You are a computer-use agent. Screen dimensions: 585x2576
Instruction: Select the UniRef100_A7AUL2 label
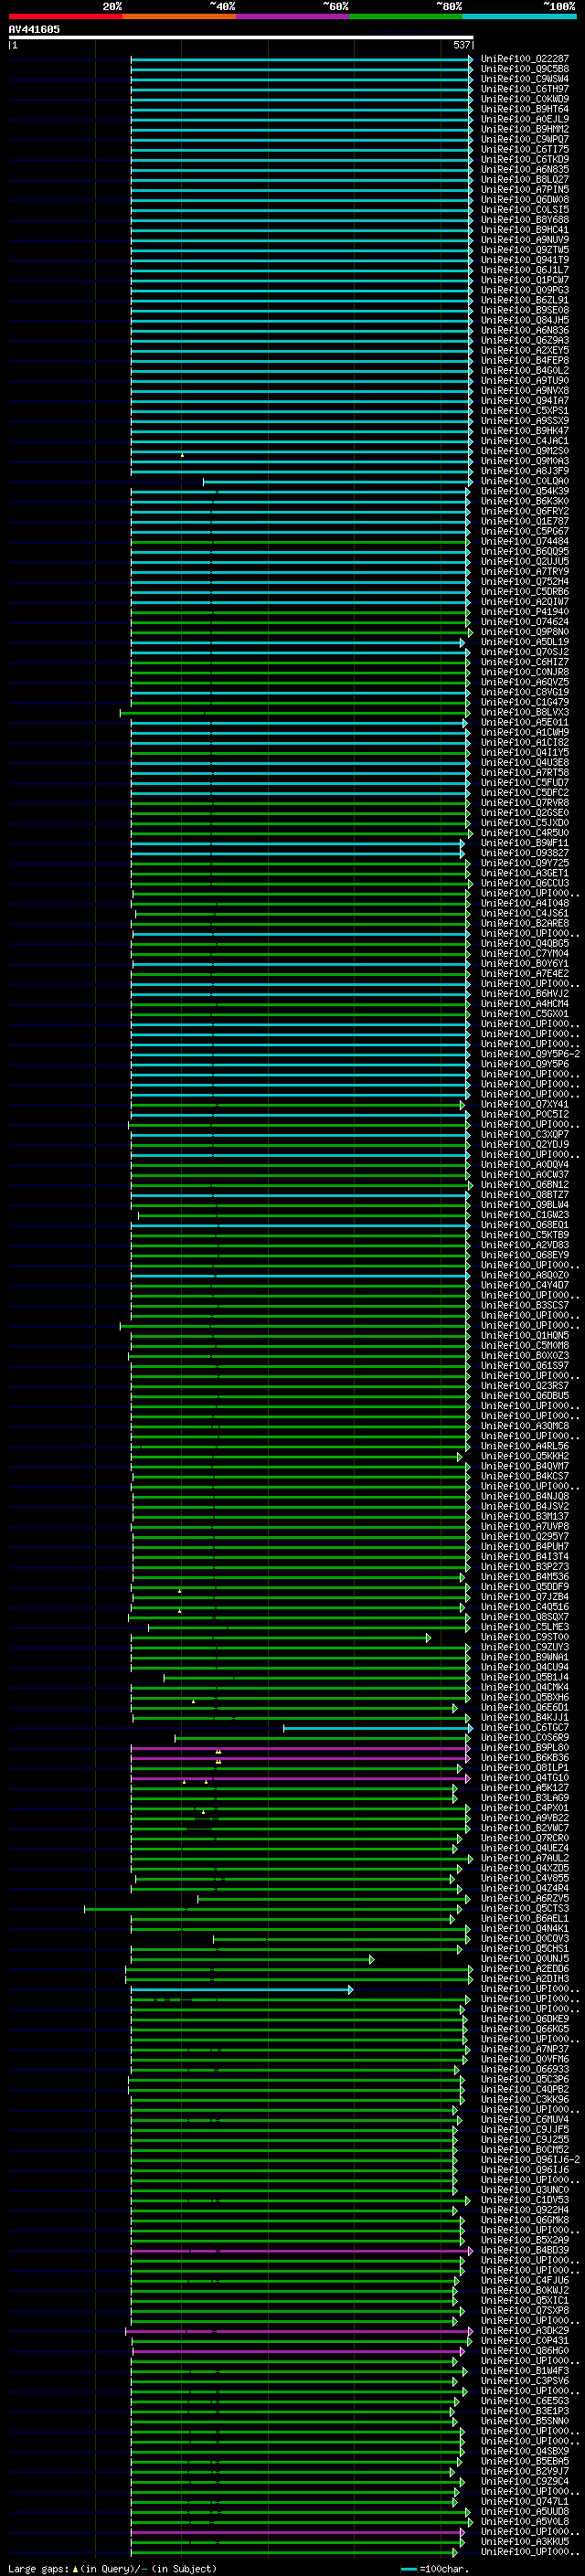pyautogui.click(x=525, y=1858)
